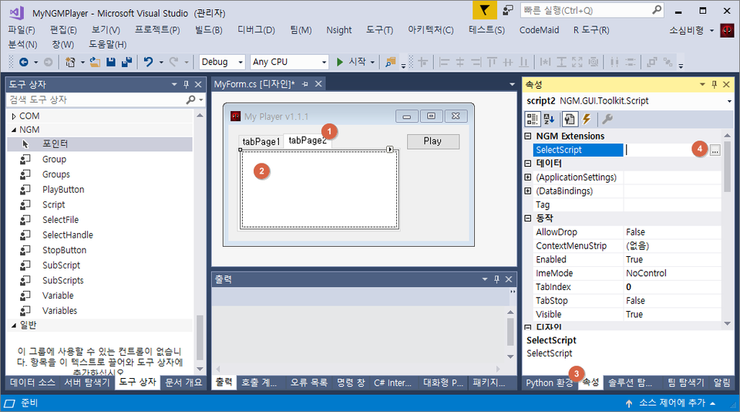
Task: Open the Nsight menu
Action: coord(339,30)
